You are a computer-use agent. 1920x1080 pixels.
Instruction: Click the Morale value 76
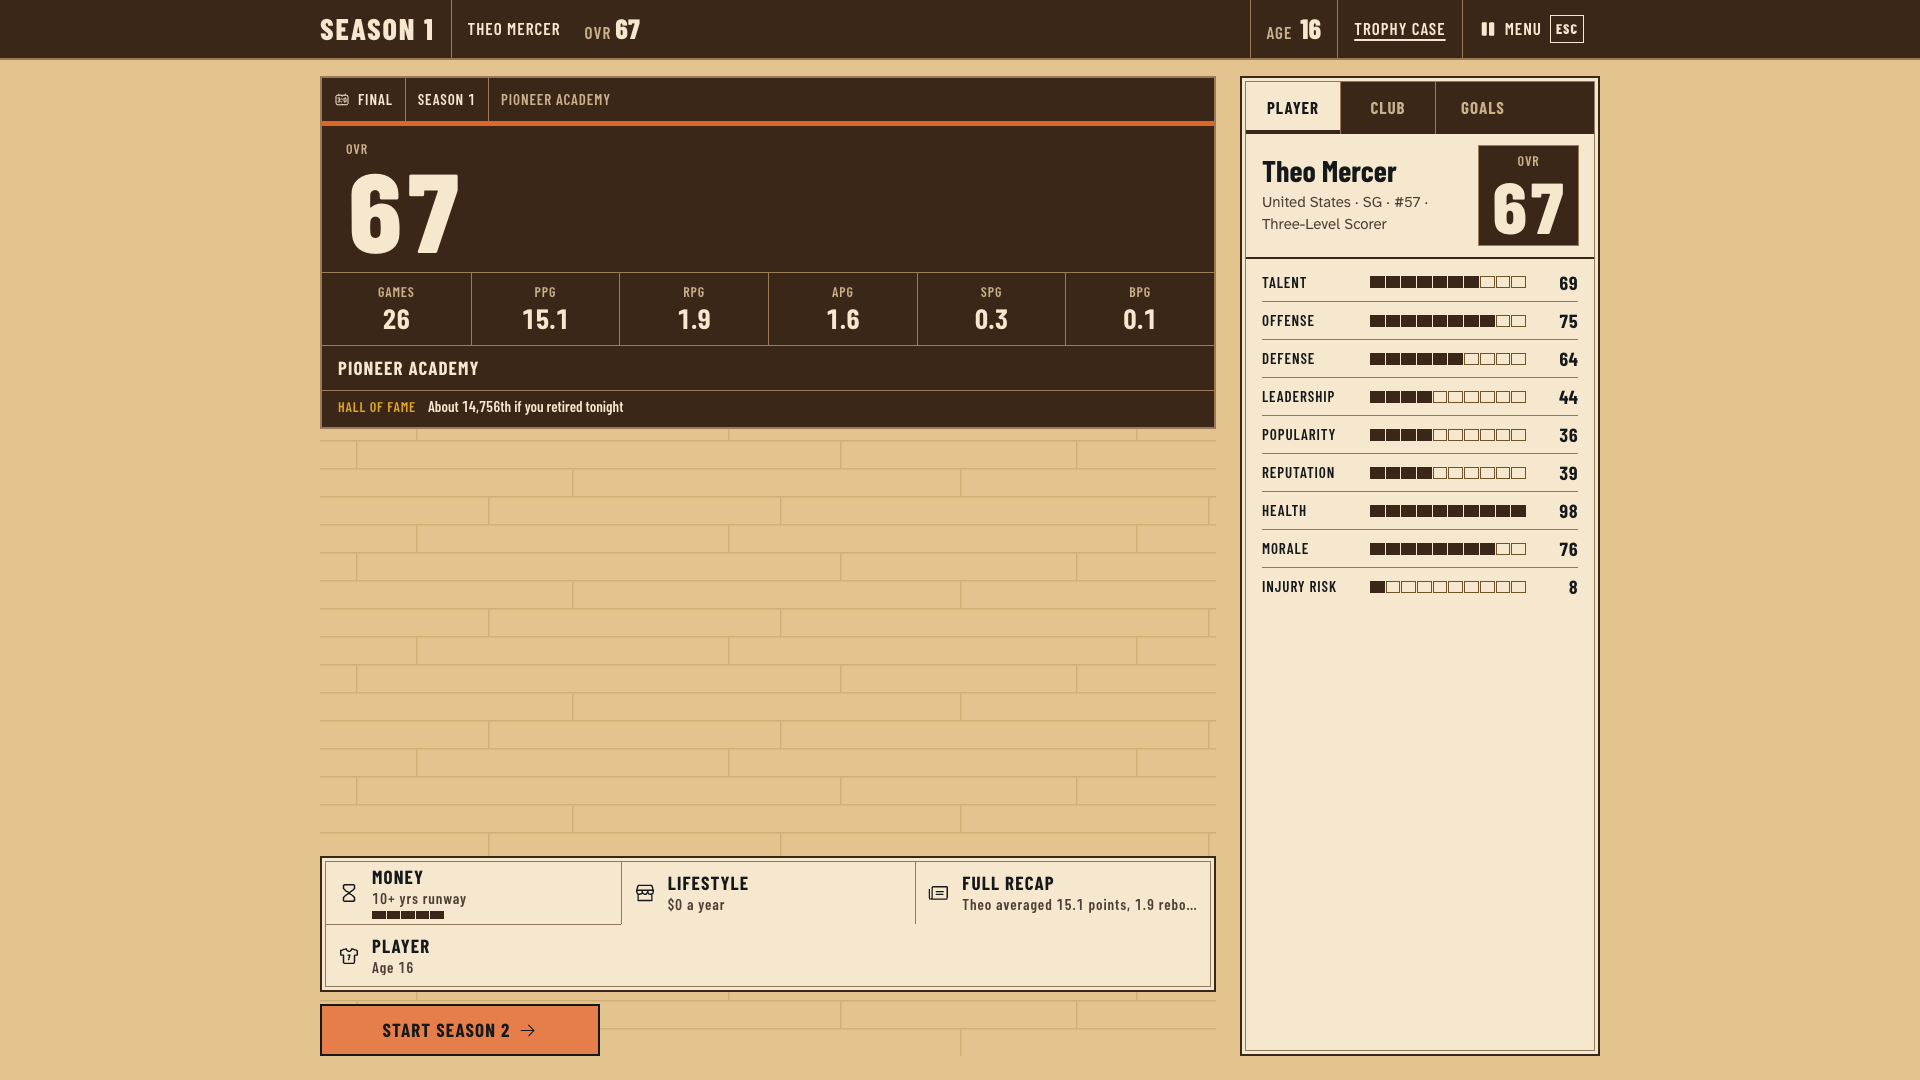click(x=1568, y=550)
